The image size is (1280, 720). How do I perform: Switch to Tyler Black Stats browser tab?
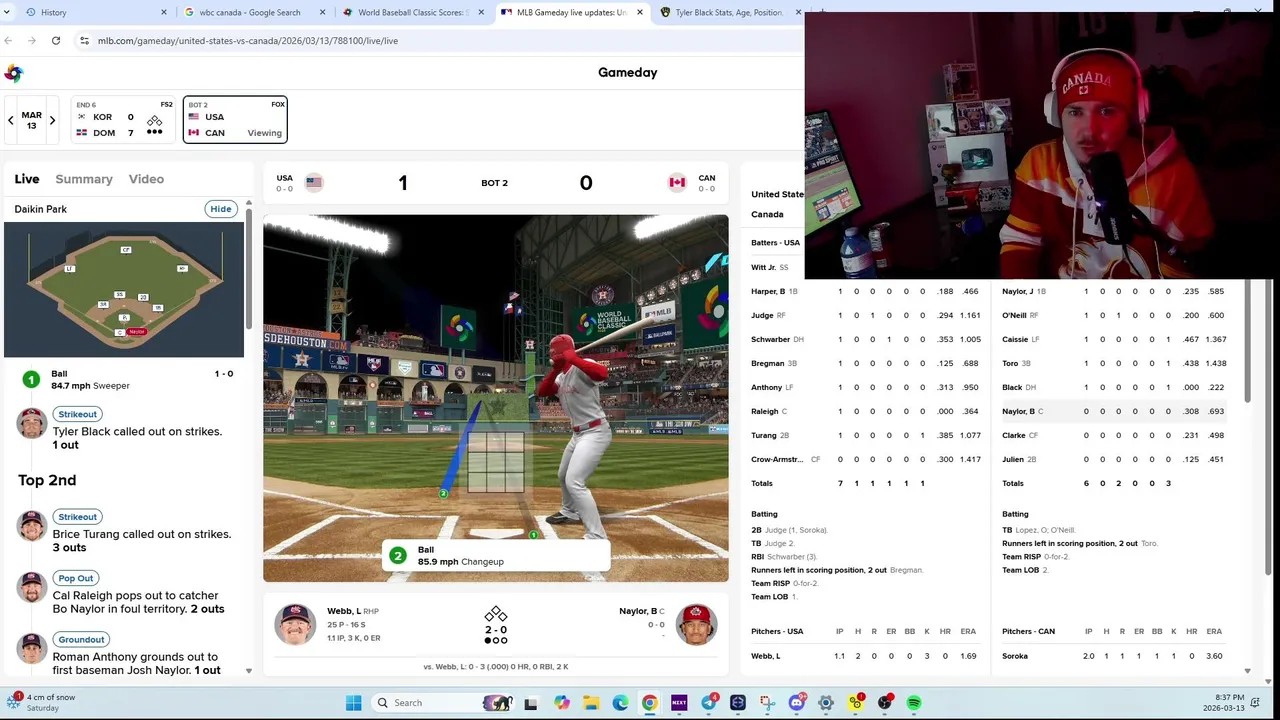pyautogui.click(x=730, y=12)
